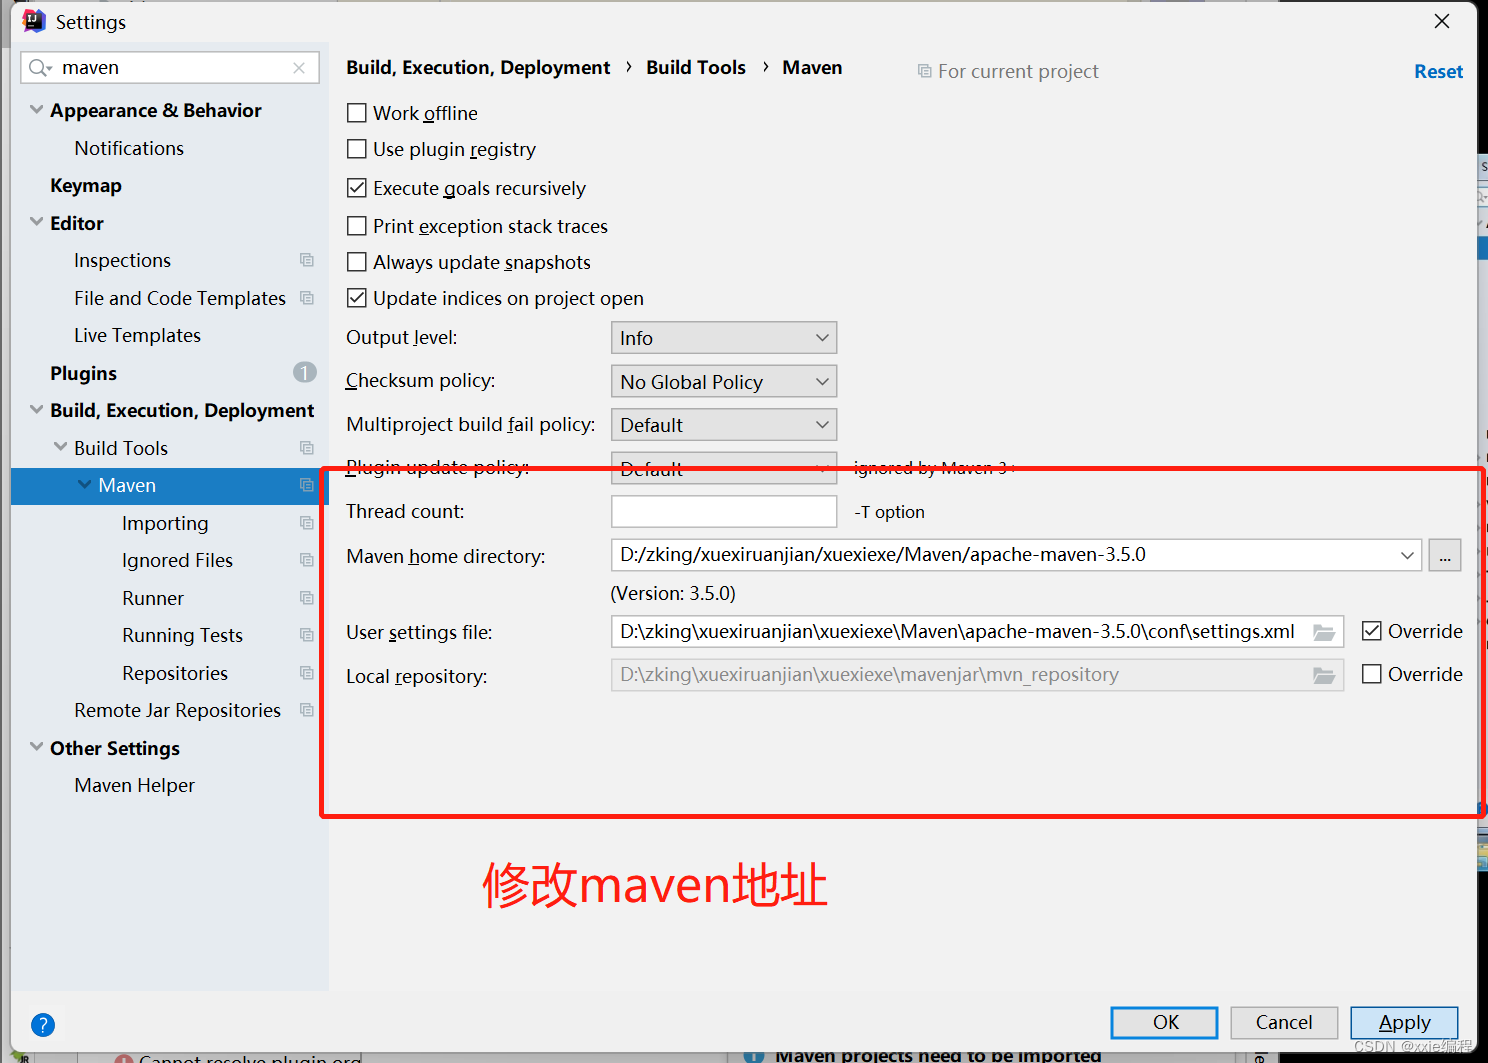Image resolution: width=1488 pixels, height=1063 pixels.
Task: Click project-level icon beside Build Tools
Action: (307, 448)
